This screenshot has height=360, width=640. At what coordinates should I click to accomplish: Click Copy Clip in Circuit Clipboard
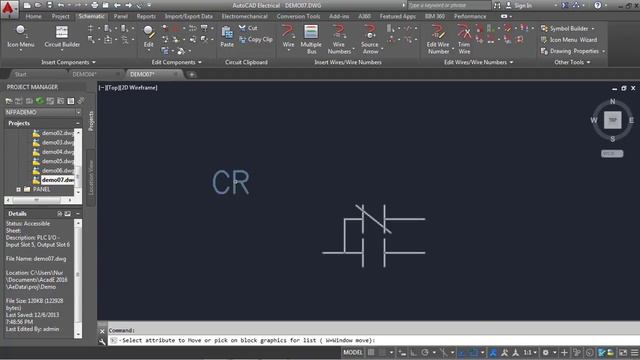click(256, 40)
